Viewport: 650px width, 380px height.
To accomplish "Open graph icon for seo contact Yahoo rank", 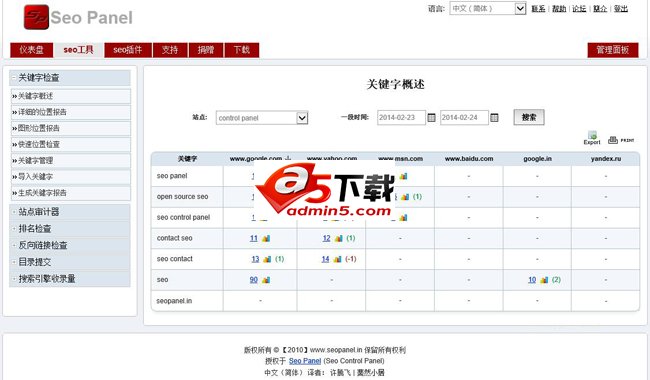I will click(337, 259).
